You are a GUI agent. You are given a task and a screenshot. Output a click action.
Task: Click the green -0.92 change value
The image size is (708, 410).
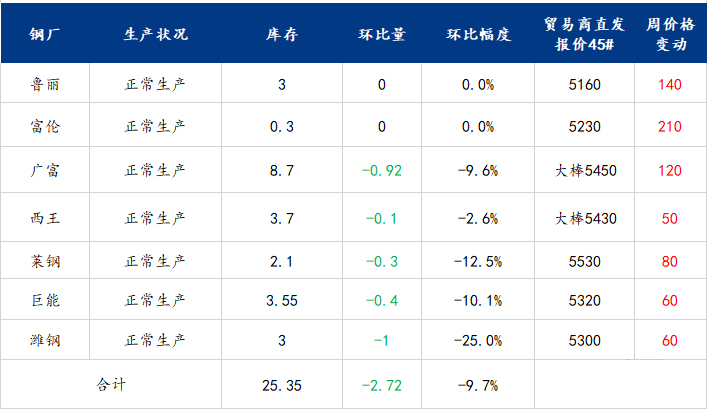point(382,170)
